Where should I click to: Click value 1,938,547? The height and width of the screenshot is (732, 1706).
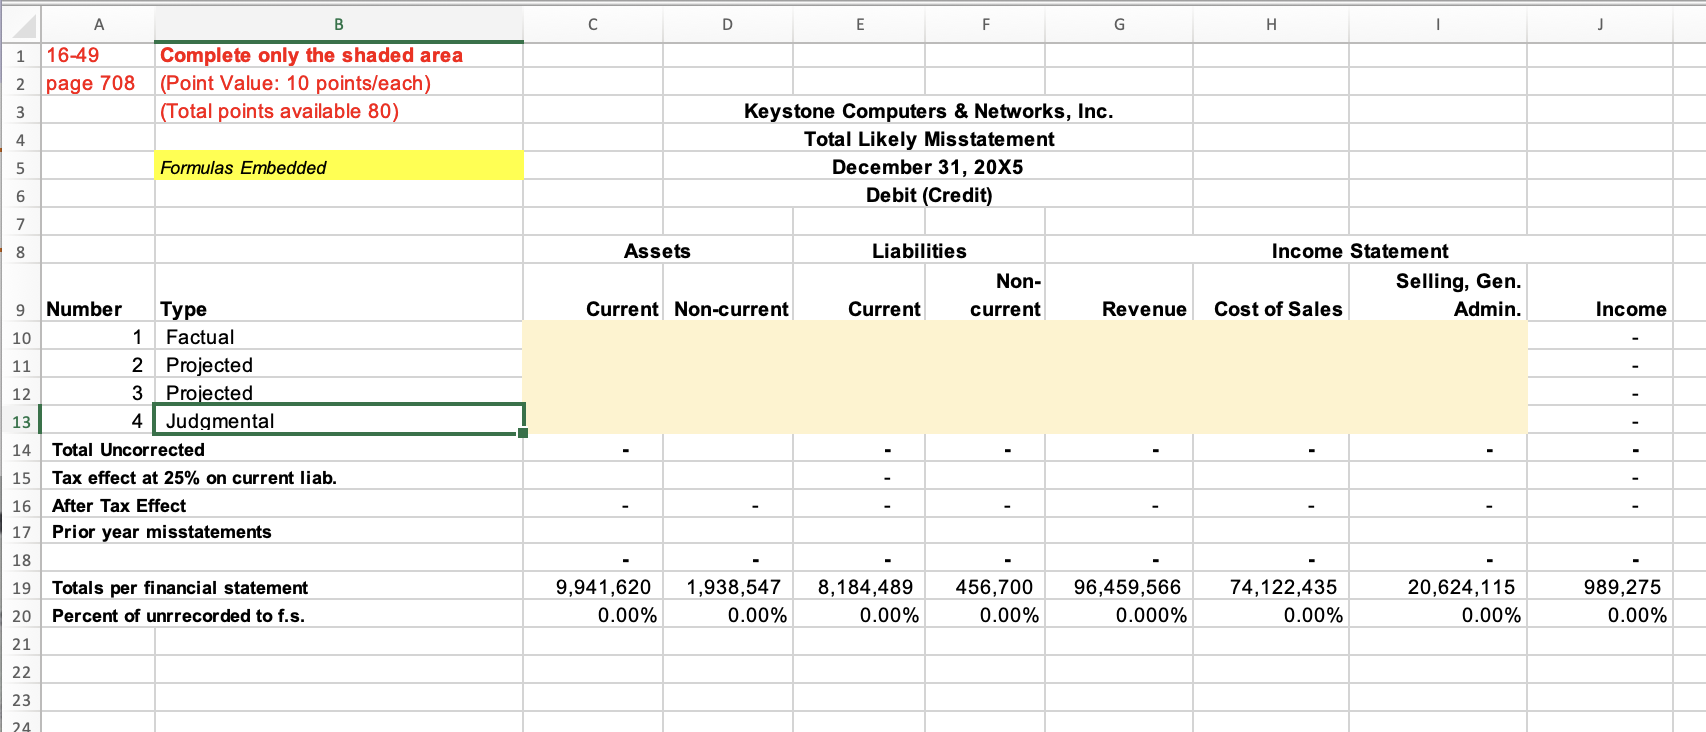[x=733, y=587]
